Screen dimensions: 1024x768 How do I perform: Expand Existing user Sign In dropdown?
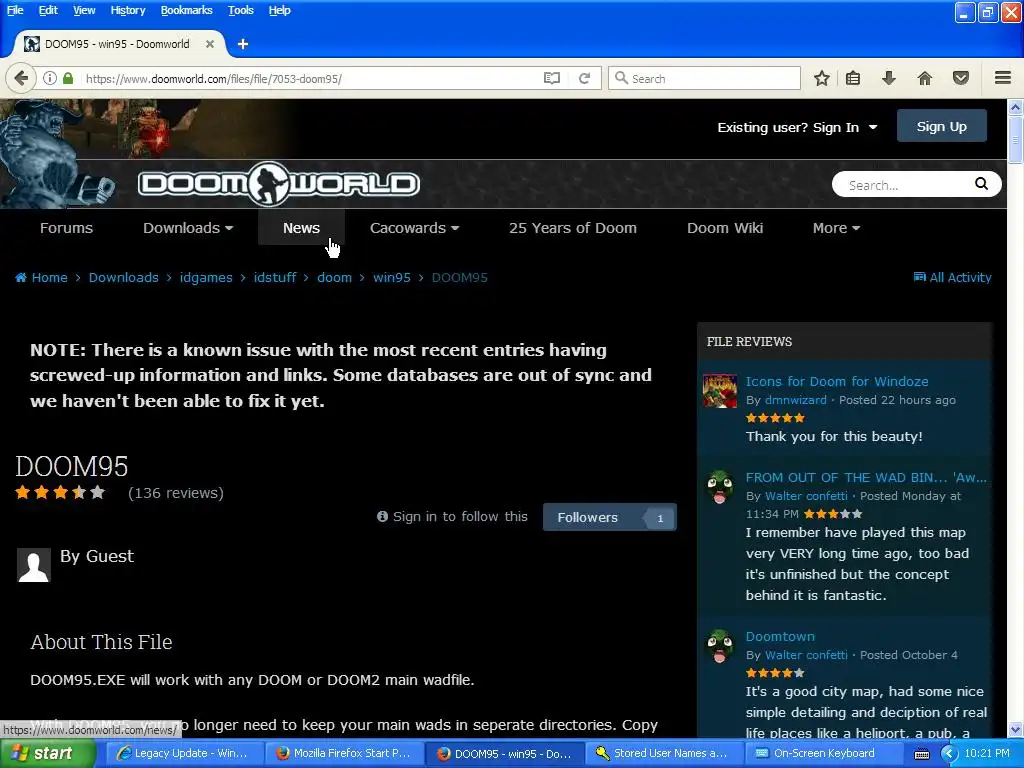(797, 127)
